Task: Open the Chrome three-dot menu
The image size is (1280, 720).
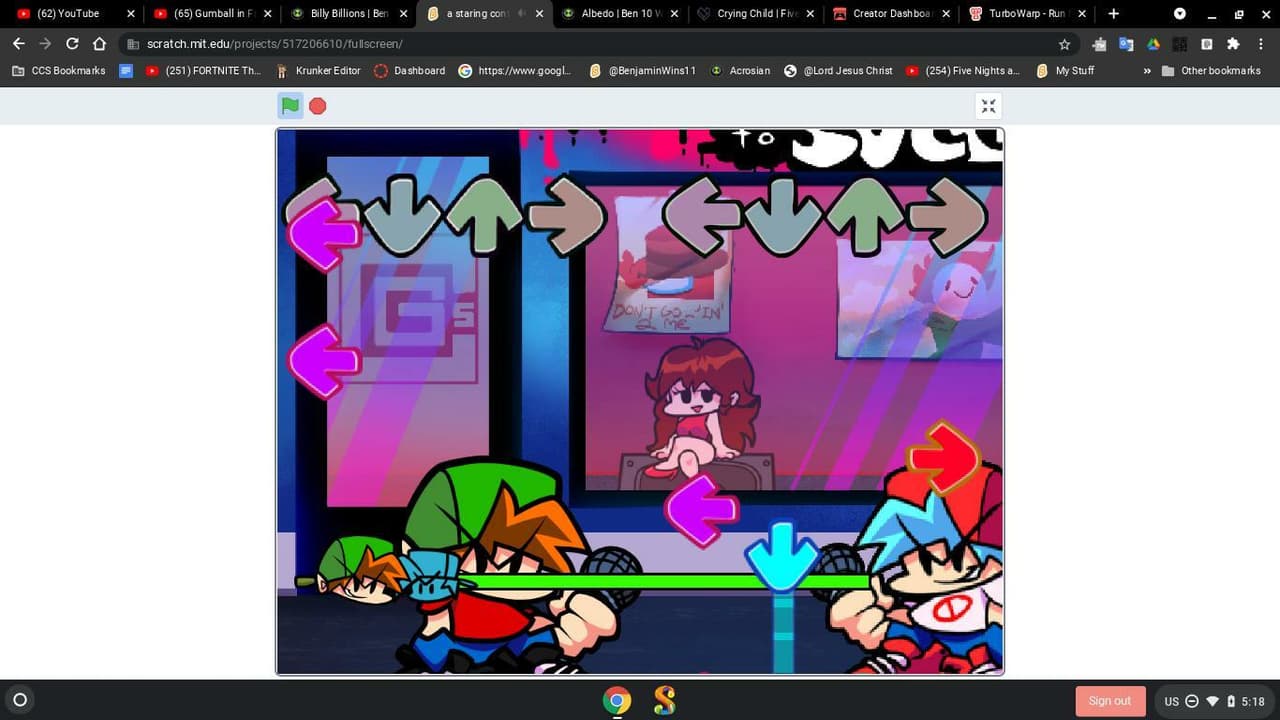Action: (x=1261, y=44)
